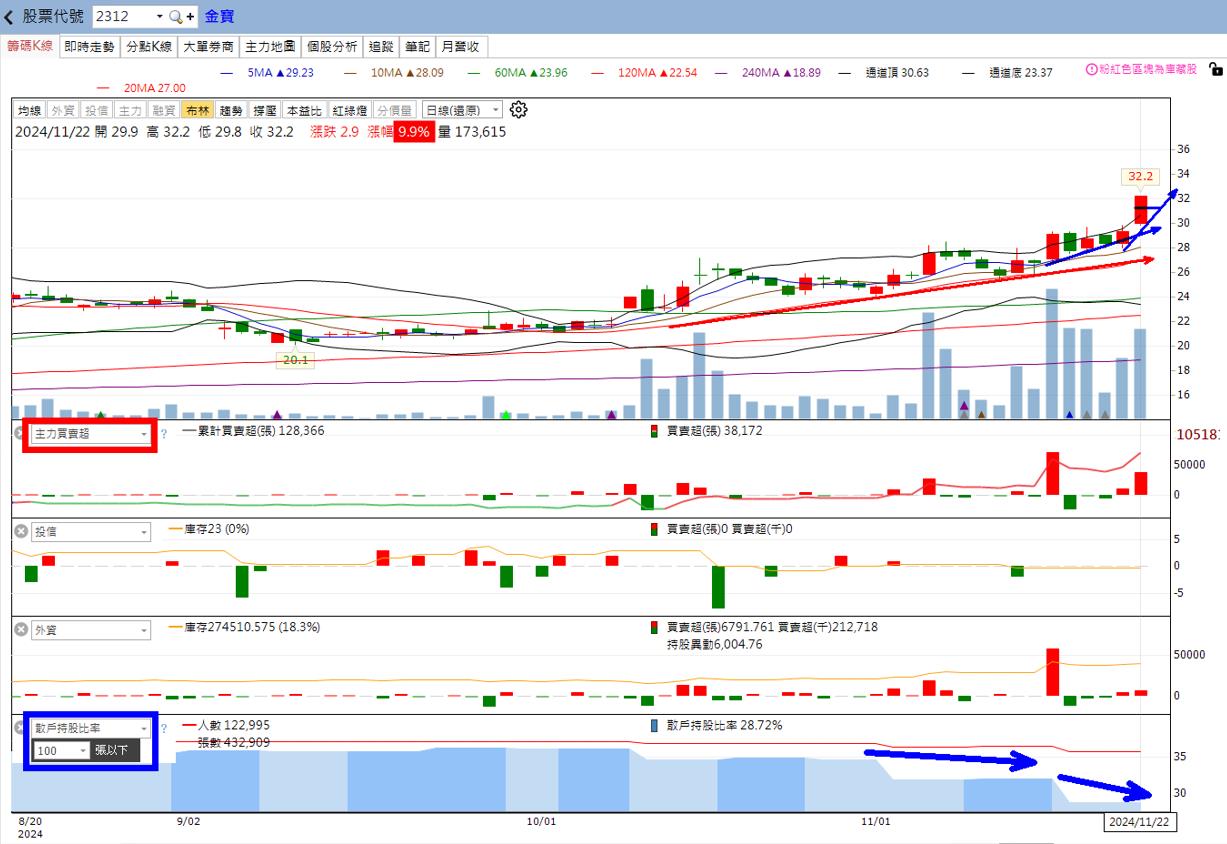Click help question mark beside 散戶持股比率
The width and height of the screenshot is (1227, 844).
point(164,728)
